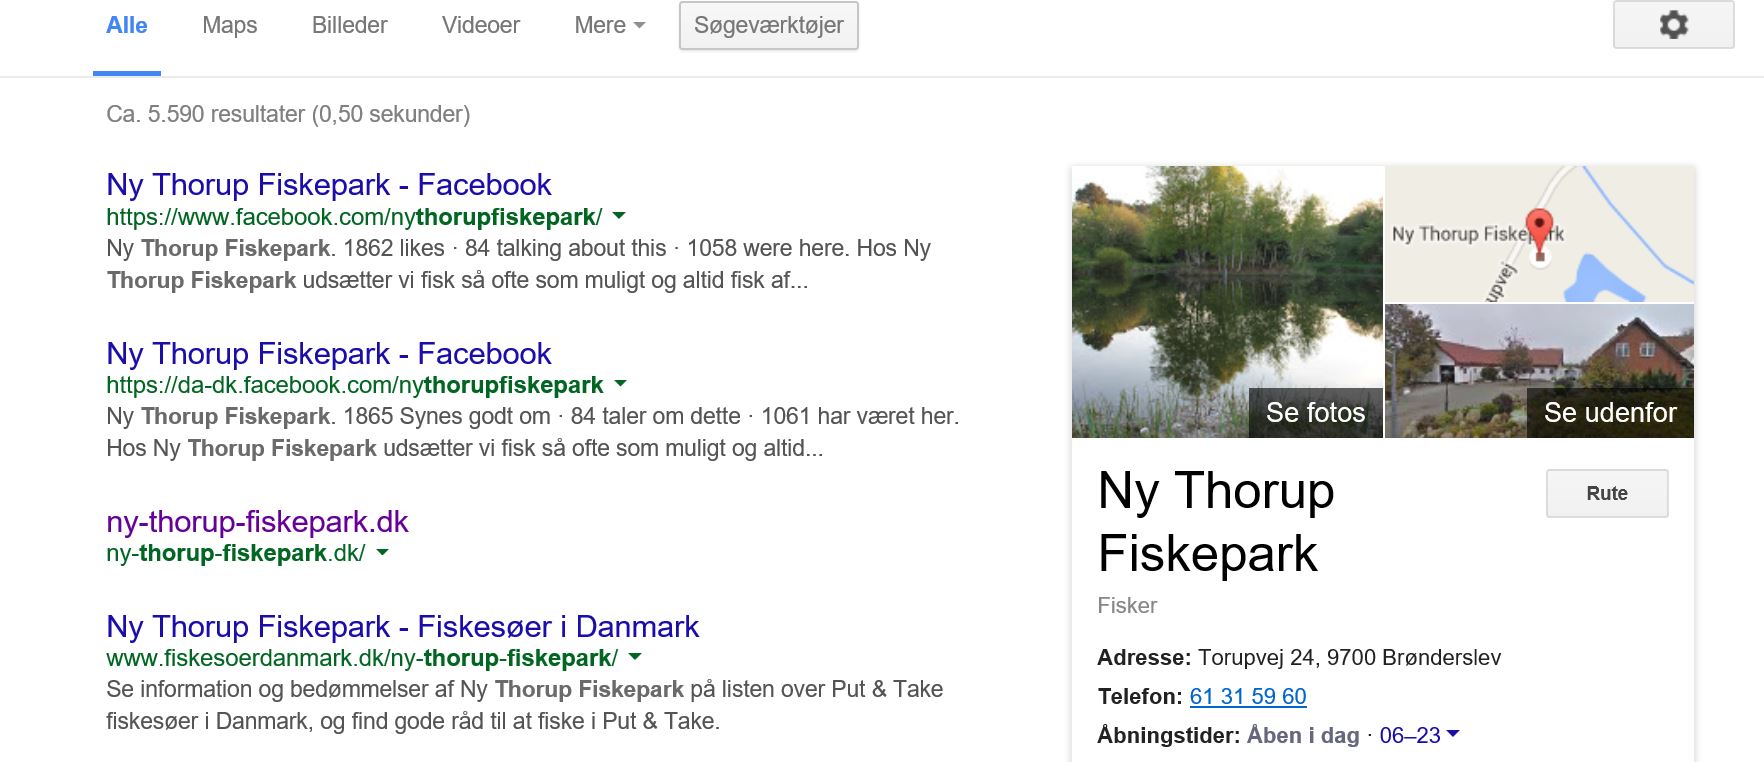Click the red map pin marker
Image resolution: width=1764 pixels, height=762 pixels.
pos(1539,229)
